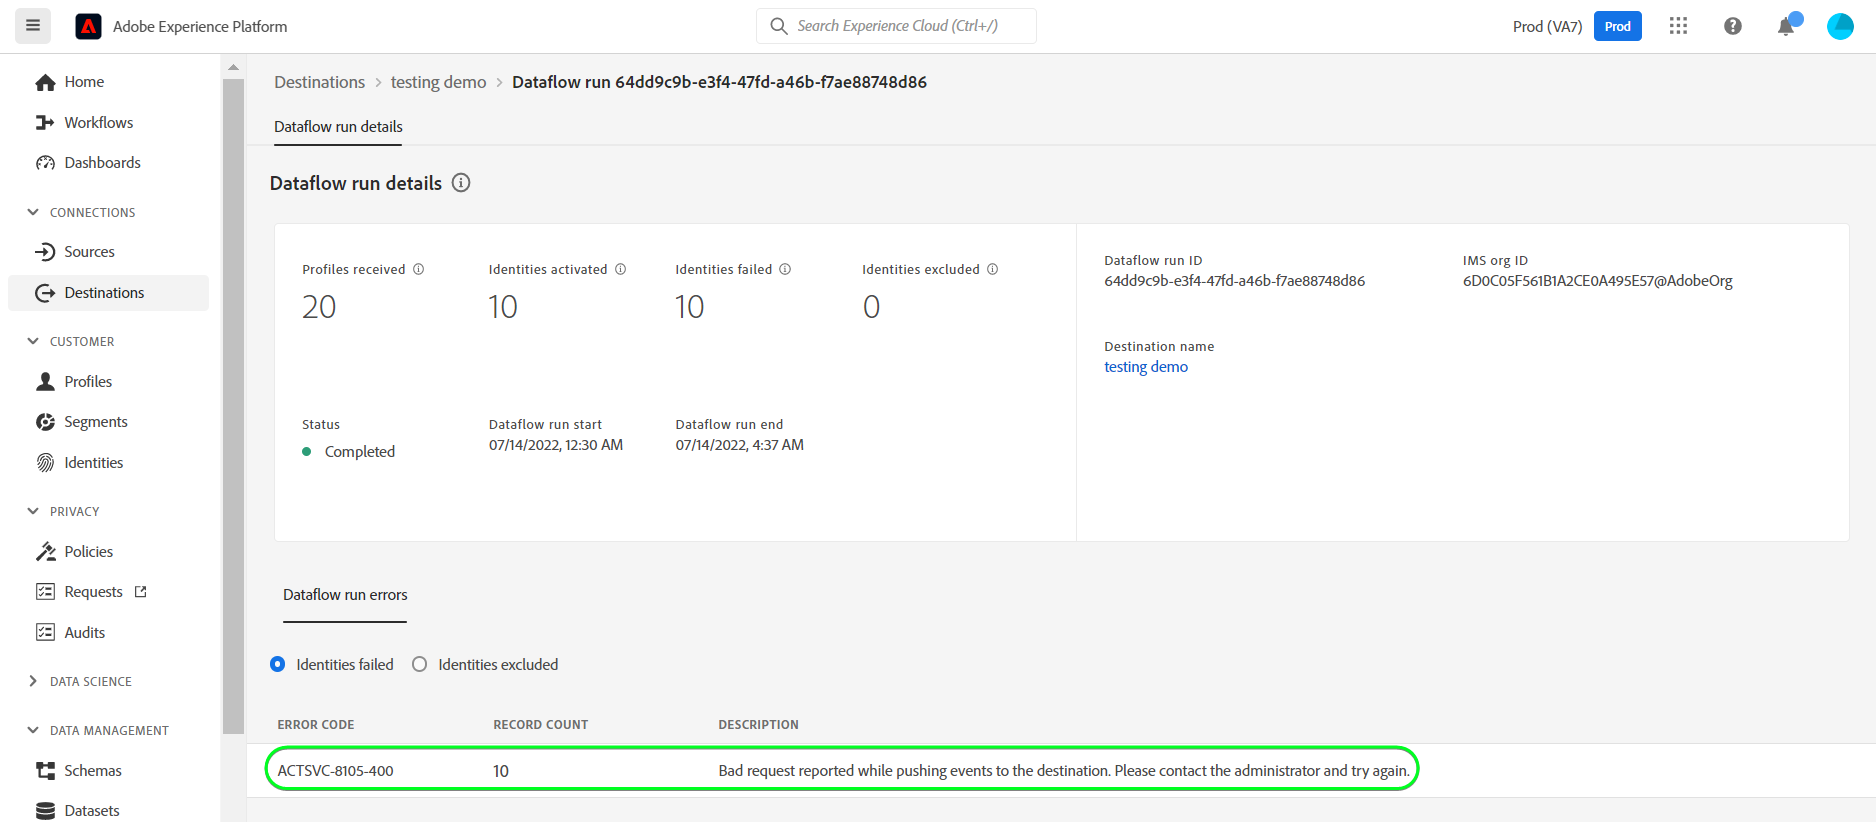Click info icon beside Identities failed

(785, 269)
